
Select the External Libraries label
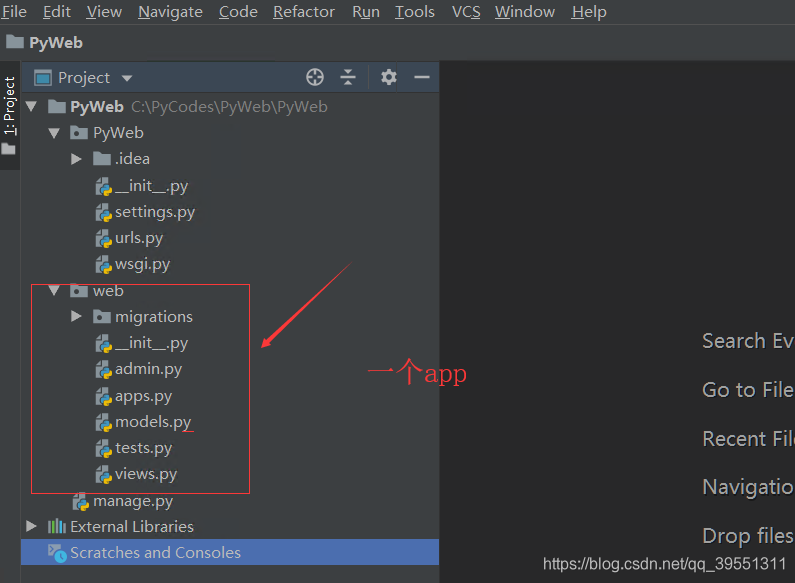[x=132, y=527]
